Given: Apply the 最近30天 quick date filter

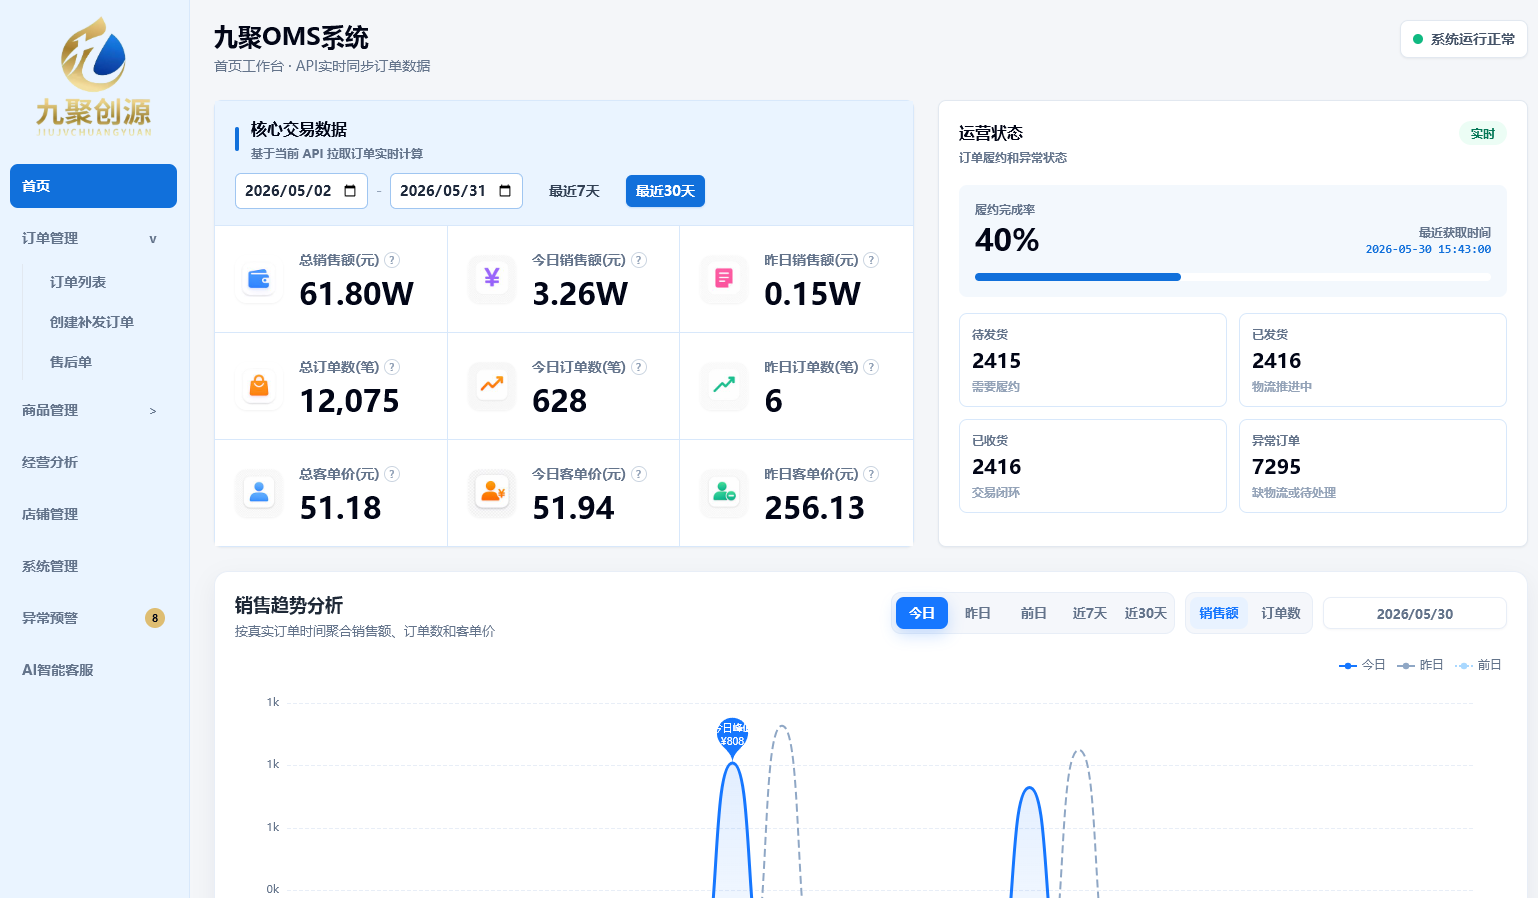Looking at the screenshot, I should pos(665,191).
